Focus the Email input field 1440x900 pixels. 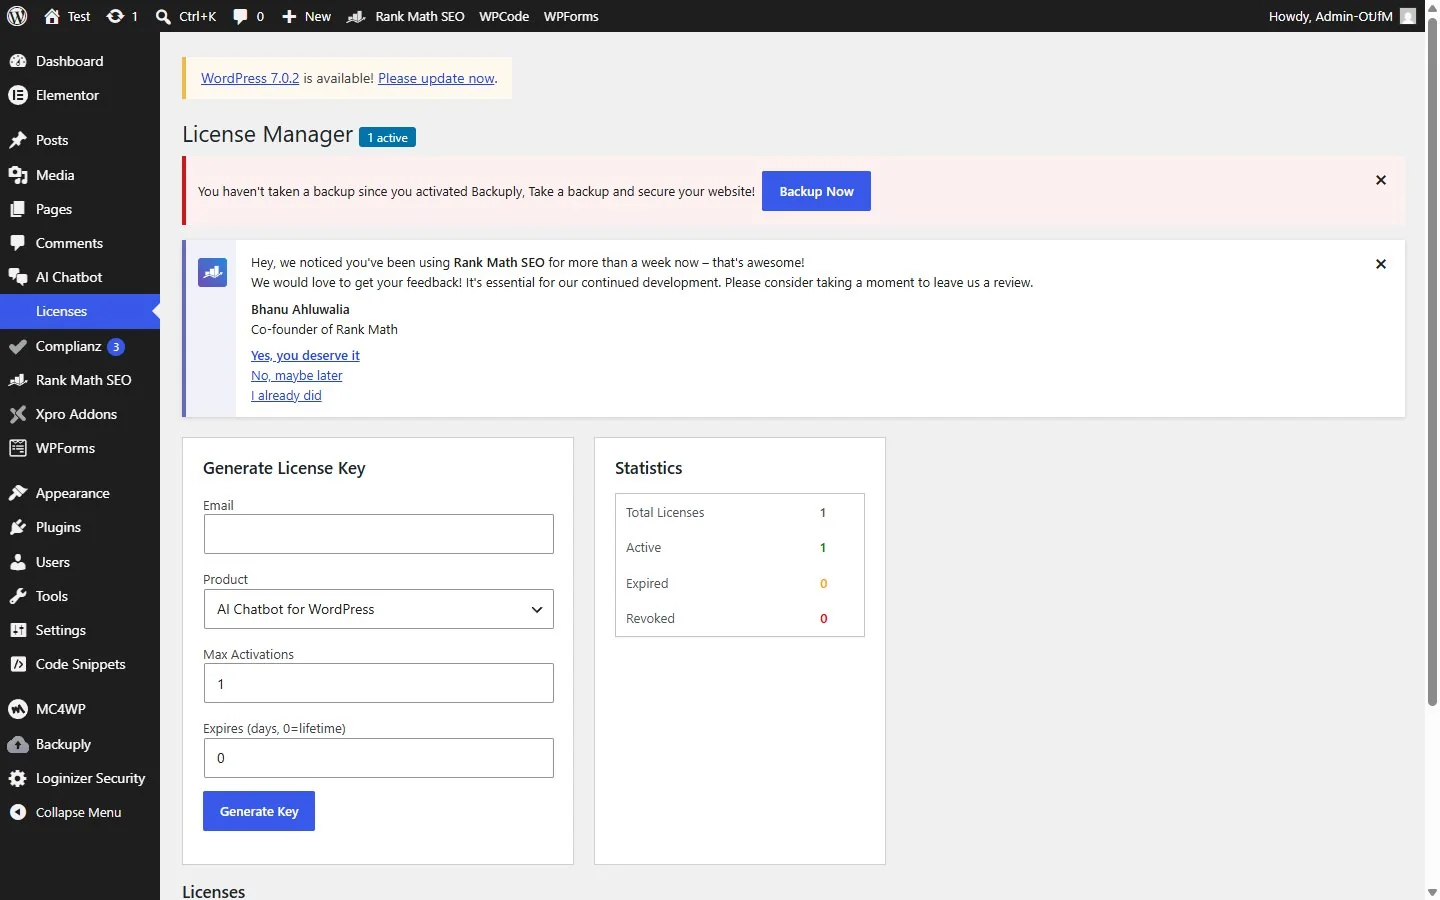pyautogui.click(x=378, y=534)
